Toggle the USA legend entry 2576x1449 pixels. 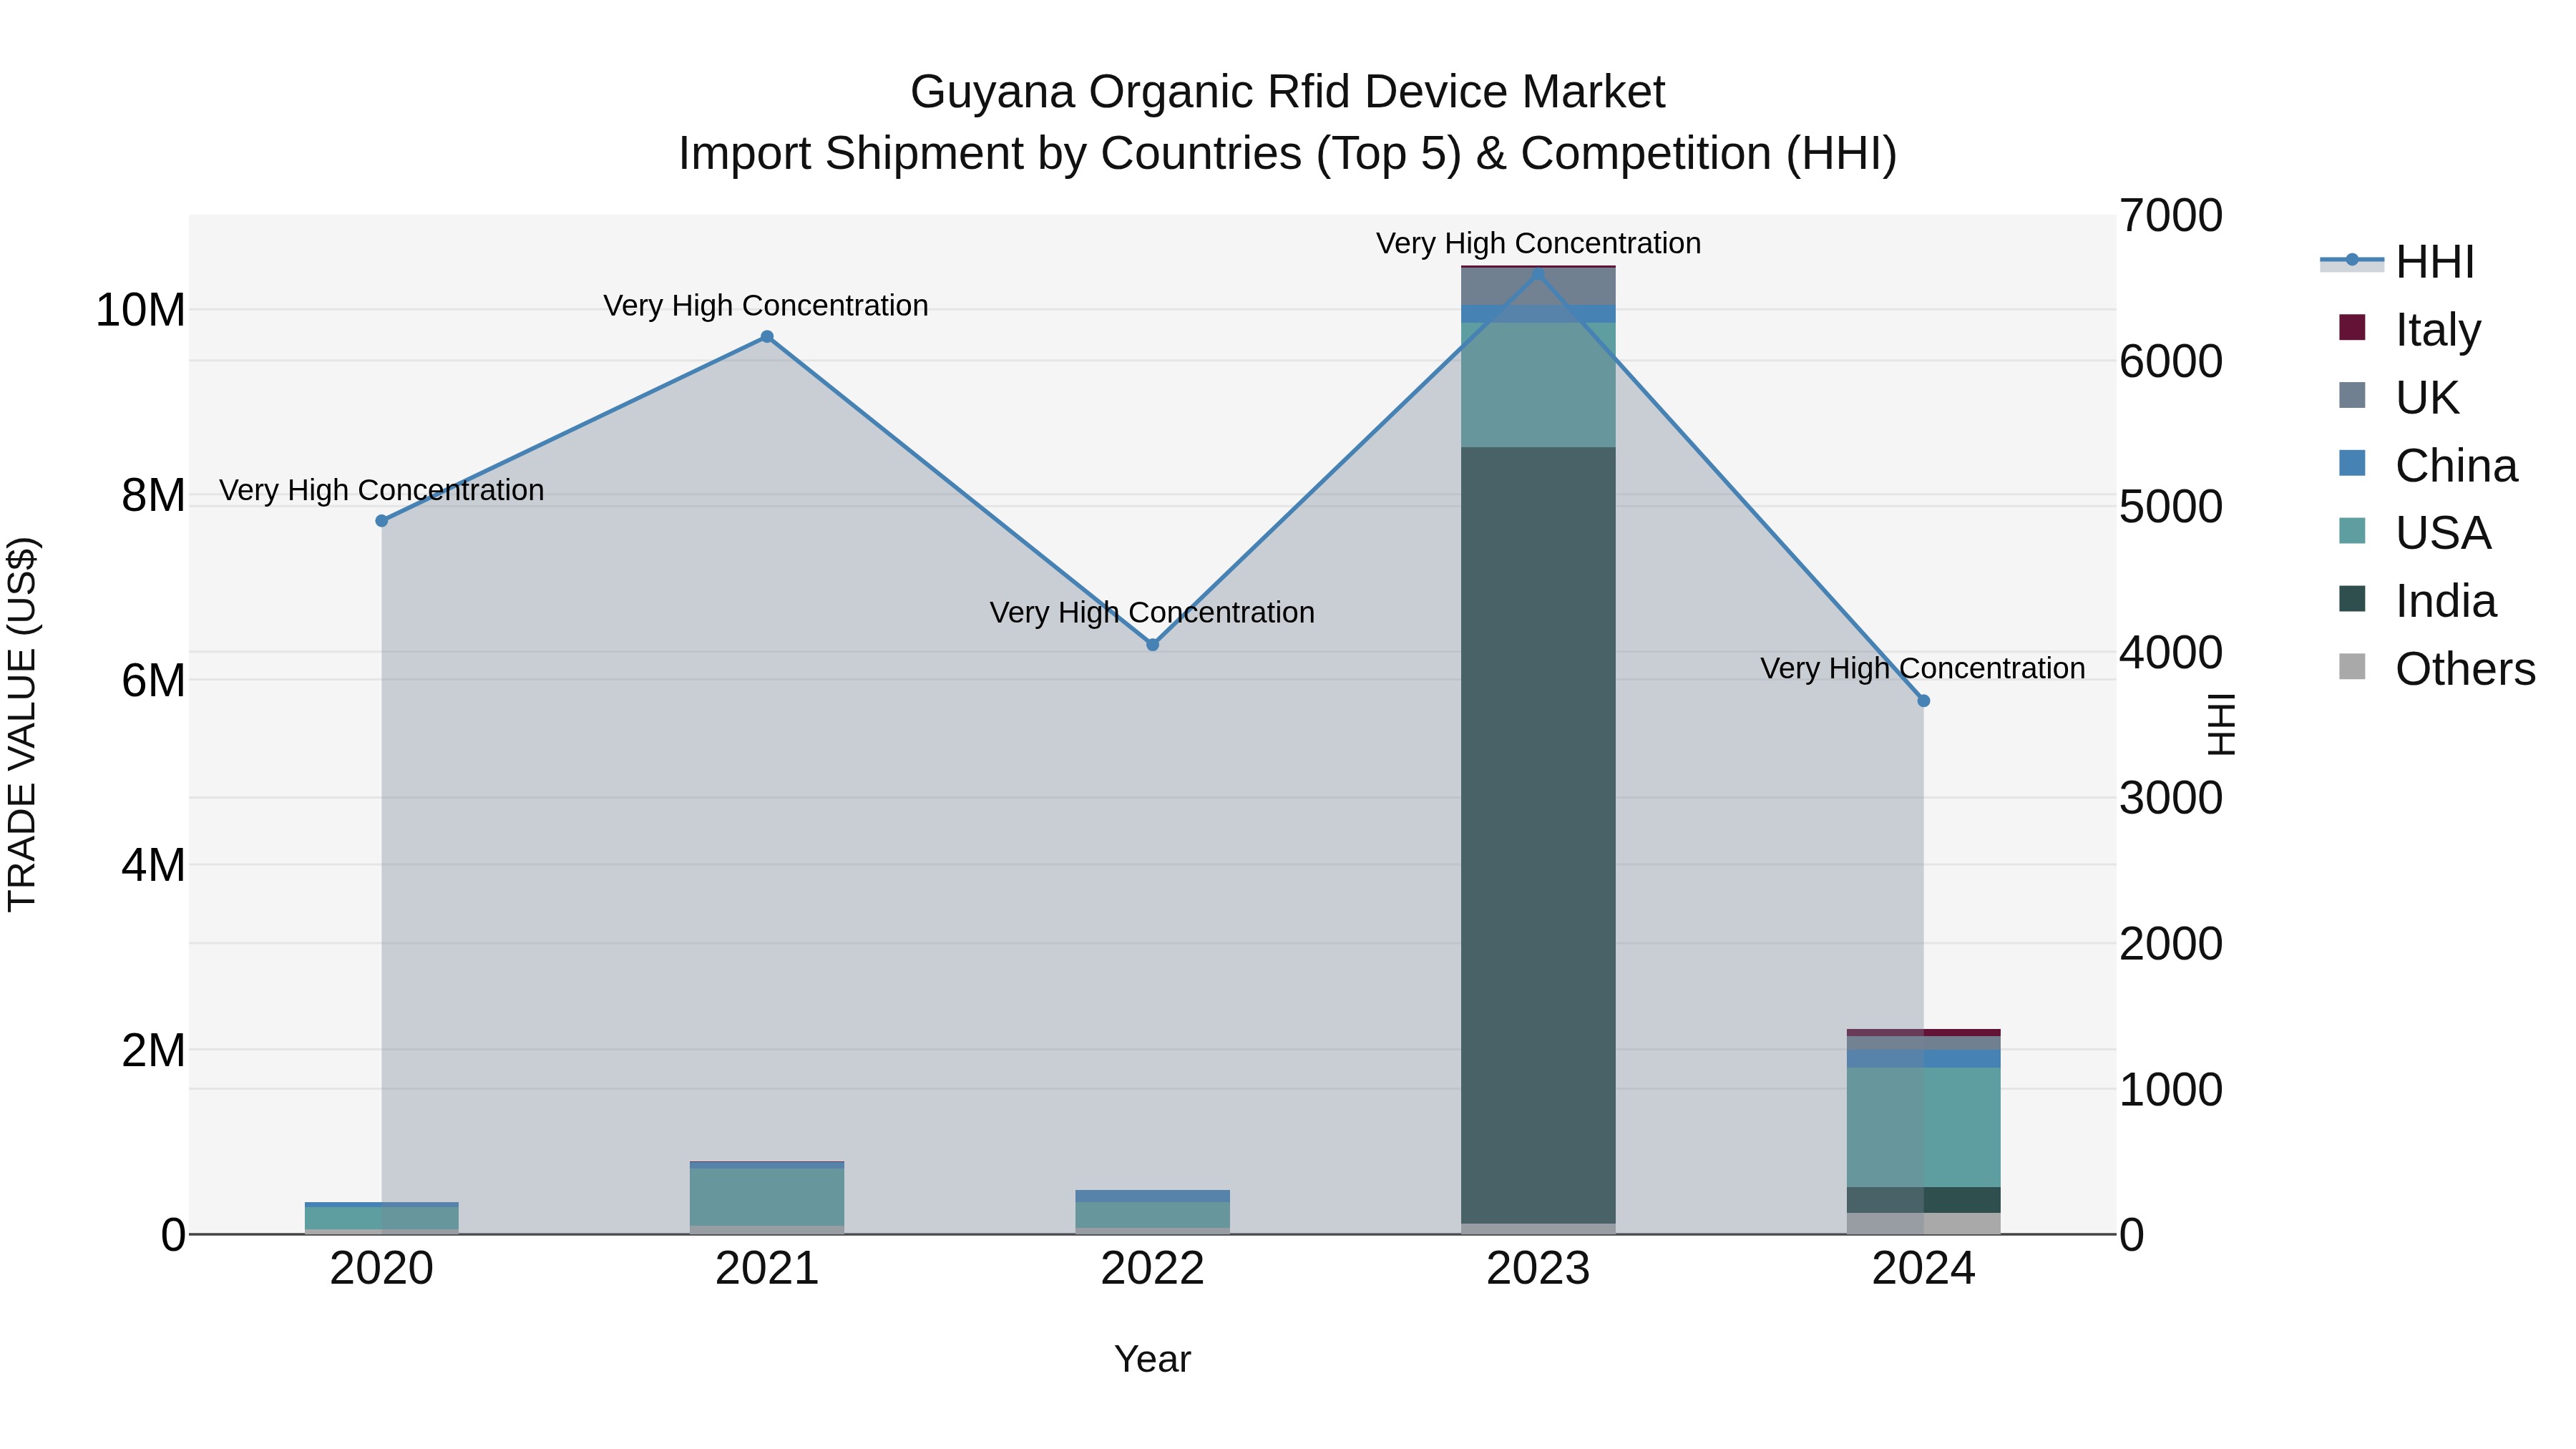pyautogui.click(x=2415, y=532)
